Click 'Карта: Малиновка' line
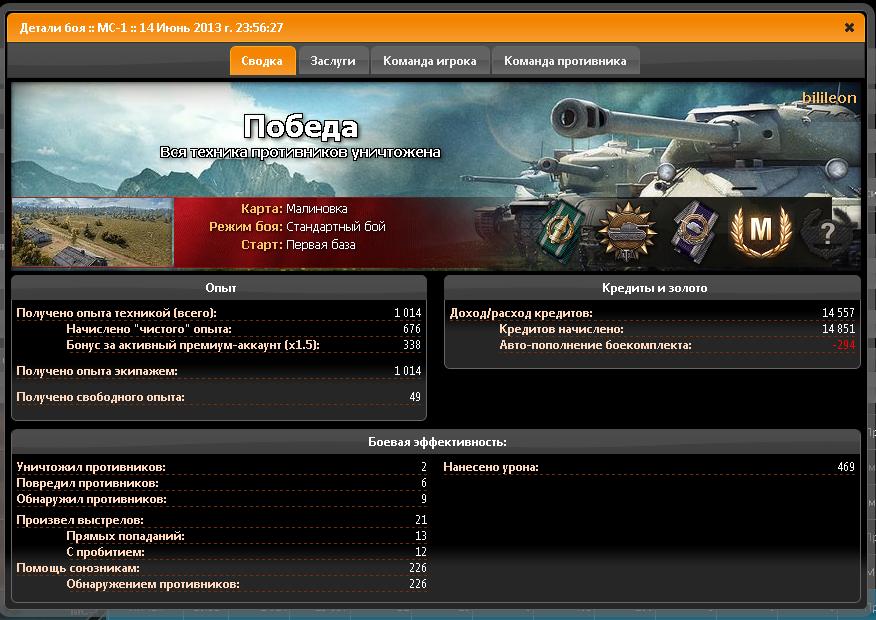Viewport: 876px width, 620px height. (294, 208)
